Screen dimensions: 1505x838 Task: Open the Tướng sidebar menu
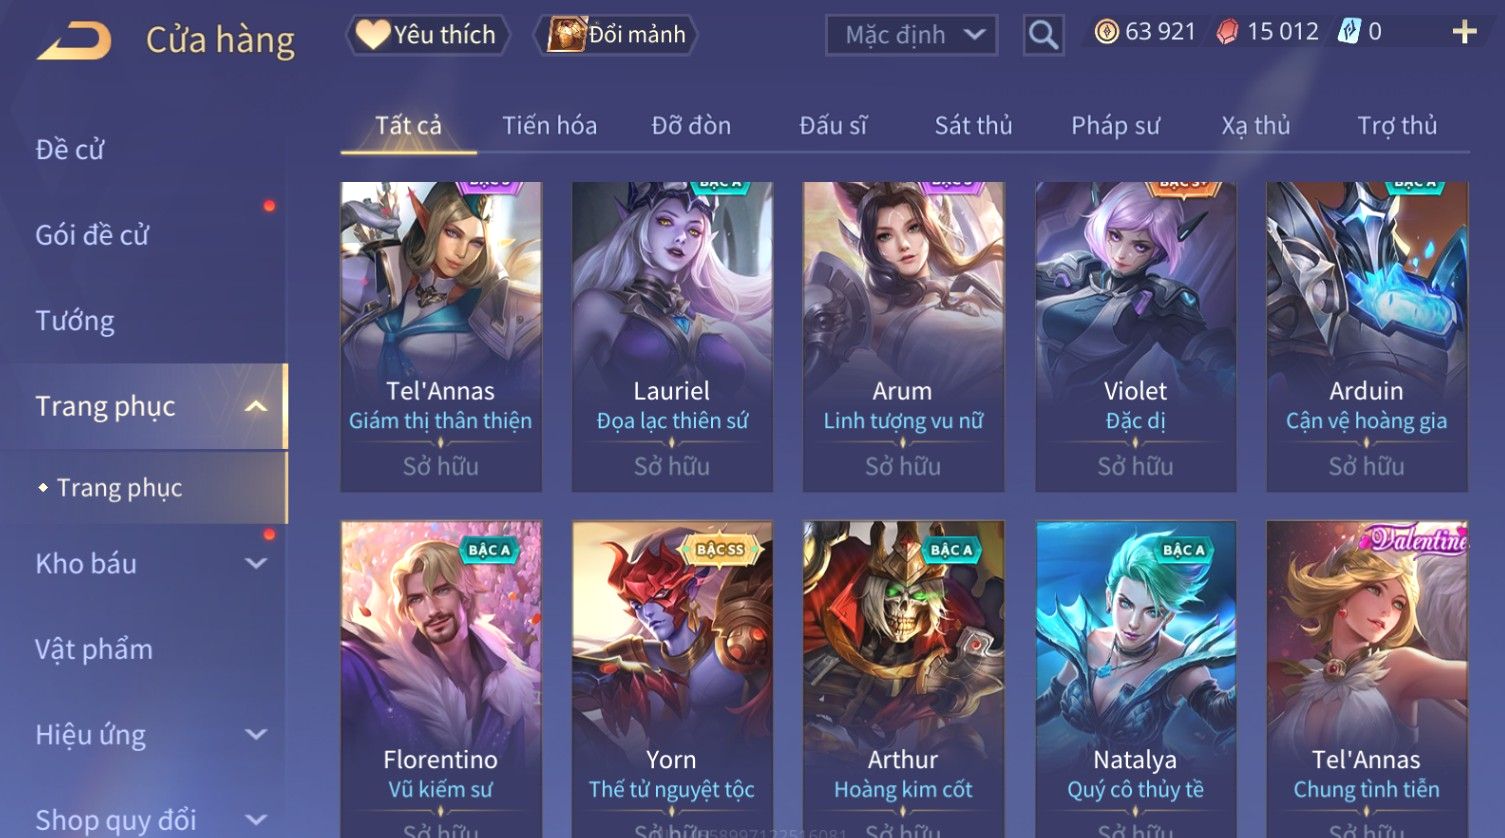[x=75, y=321]
